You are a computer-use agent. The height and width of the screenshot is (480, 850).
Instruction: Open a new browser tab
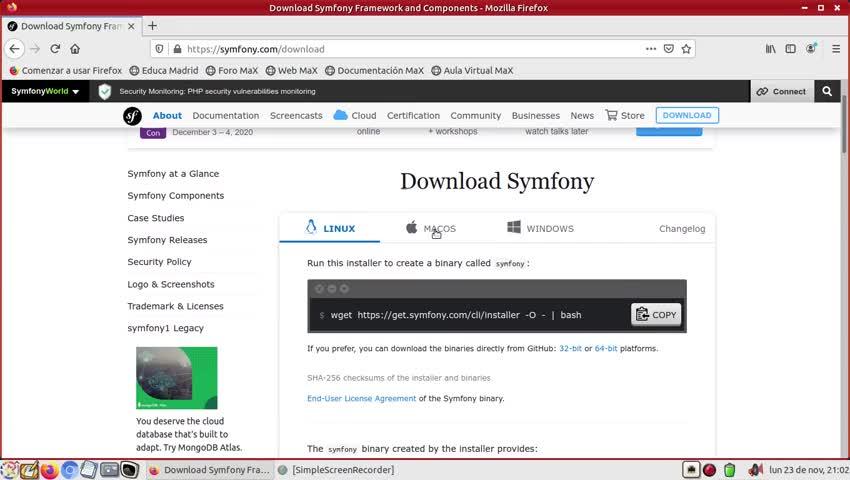[152, 25]
